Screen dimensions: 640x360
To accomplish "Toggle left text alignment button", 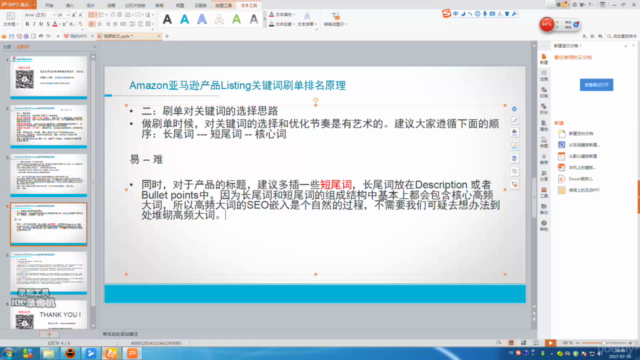I will [92, 24].
